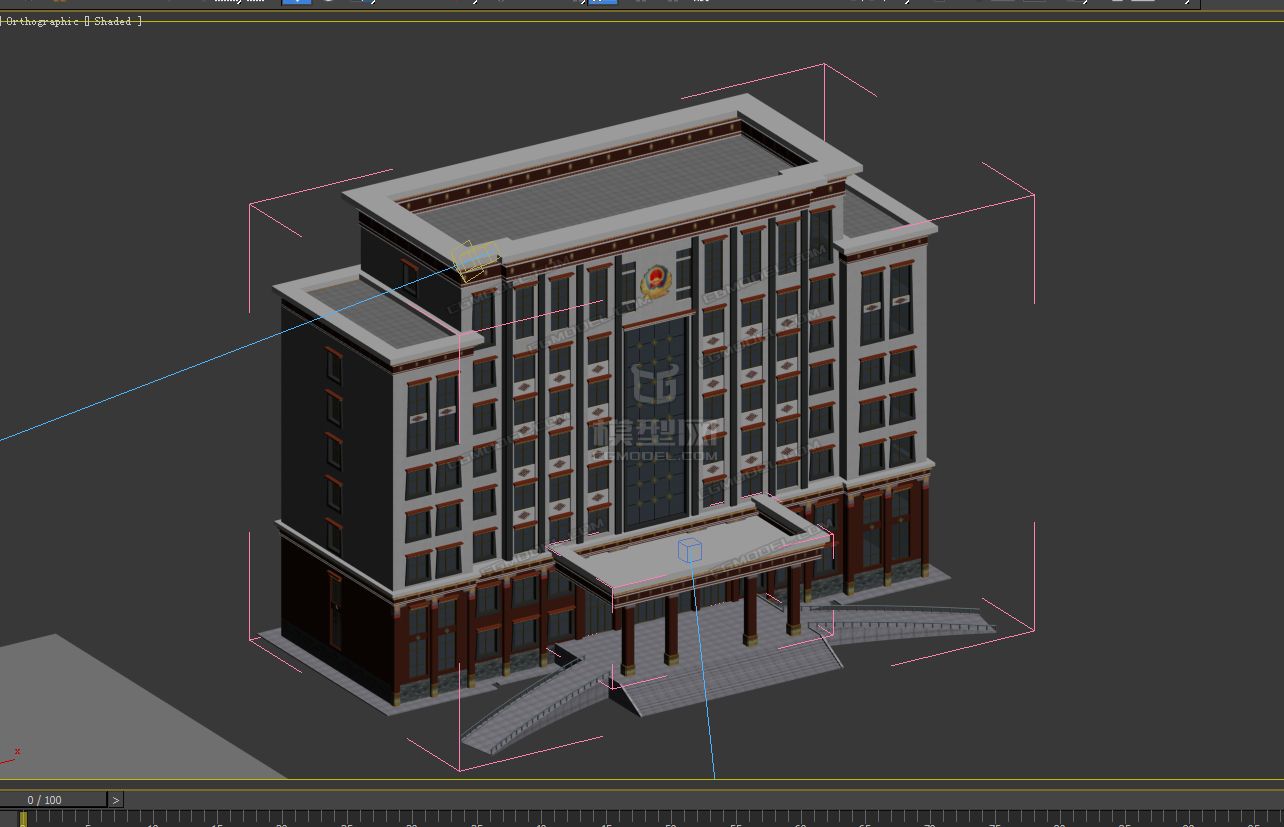Advance one frame with the > arrow
The height and width of the screenshot is (827, 1284).
point(116,800)
